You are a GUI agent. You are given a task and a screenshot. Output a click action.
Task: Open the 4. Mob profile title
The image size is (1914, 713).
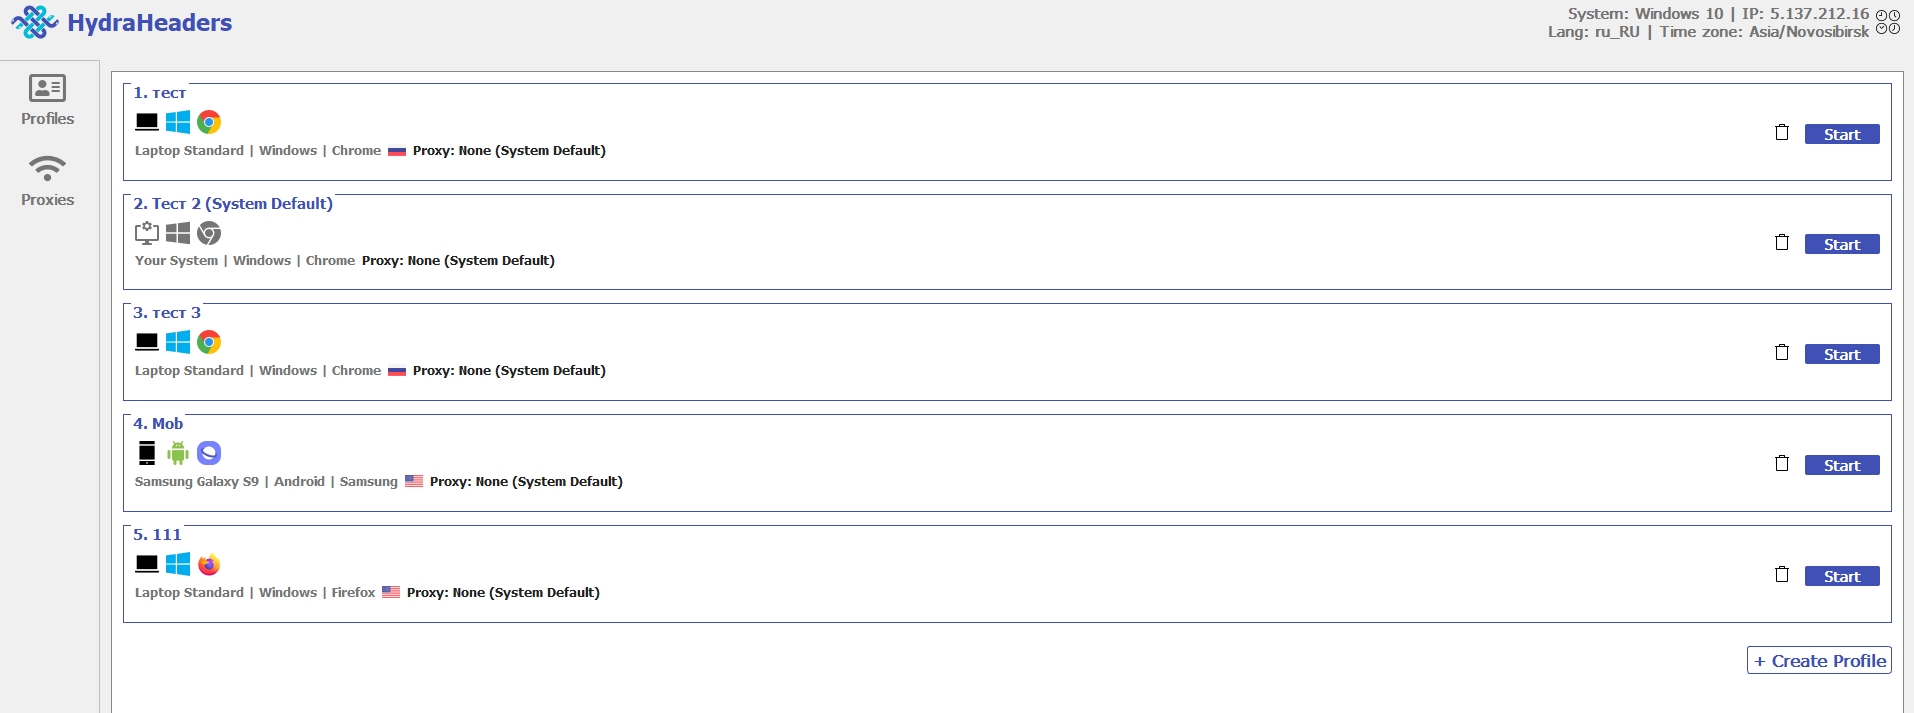click(x=158, y=424)
